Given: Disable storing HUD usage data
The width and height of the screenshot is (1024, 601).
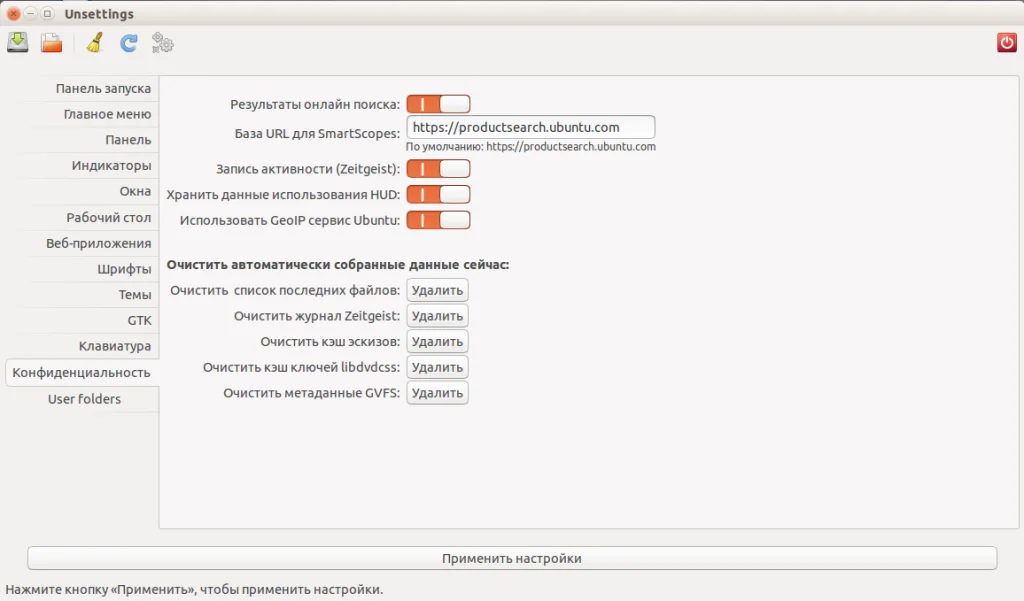Looking at the screenshot, I should (x=438, y=194).
